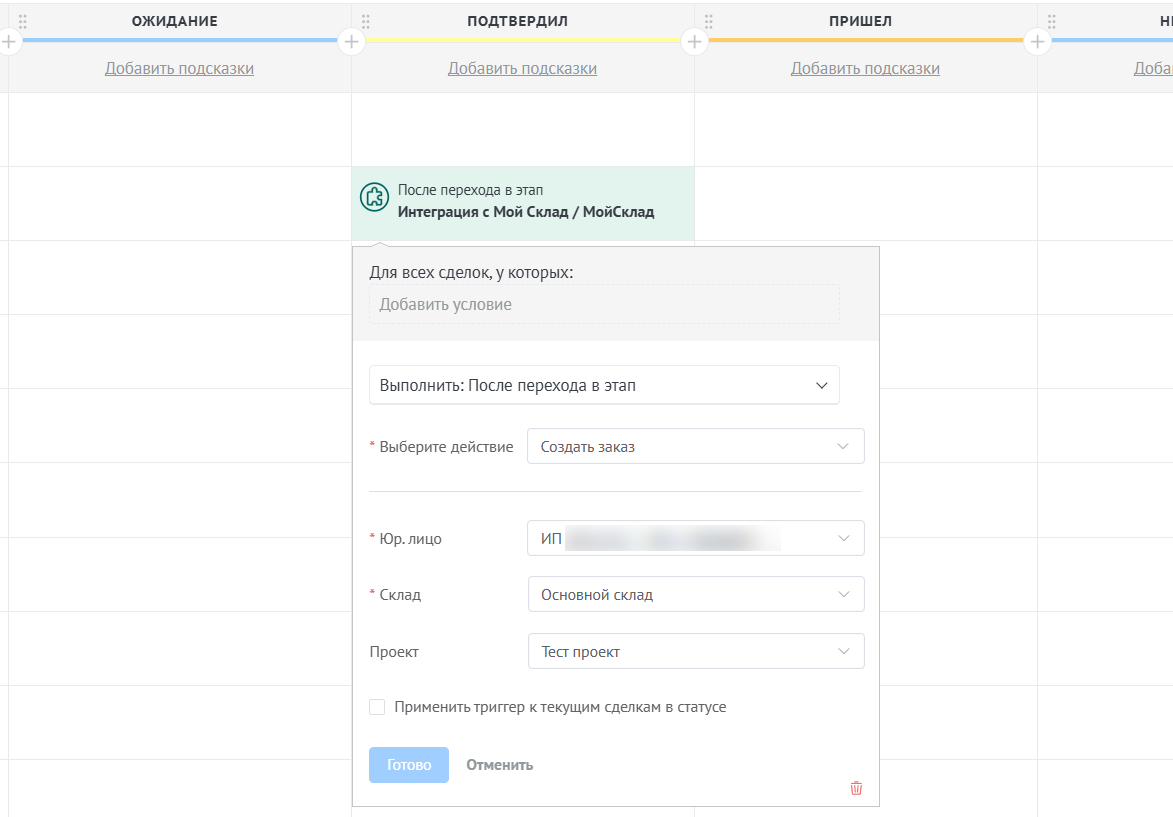Click drag handle of ПОДТВЕРДИЛ column

(366, 21)
